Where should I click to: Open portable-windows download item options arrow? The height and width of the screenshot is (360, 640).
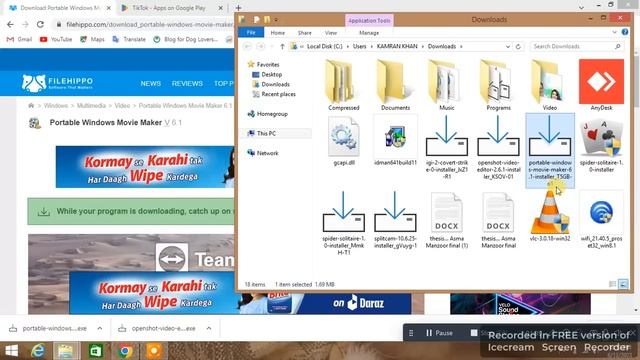100,328
